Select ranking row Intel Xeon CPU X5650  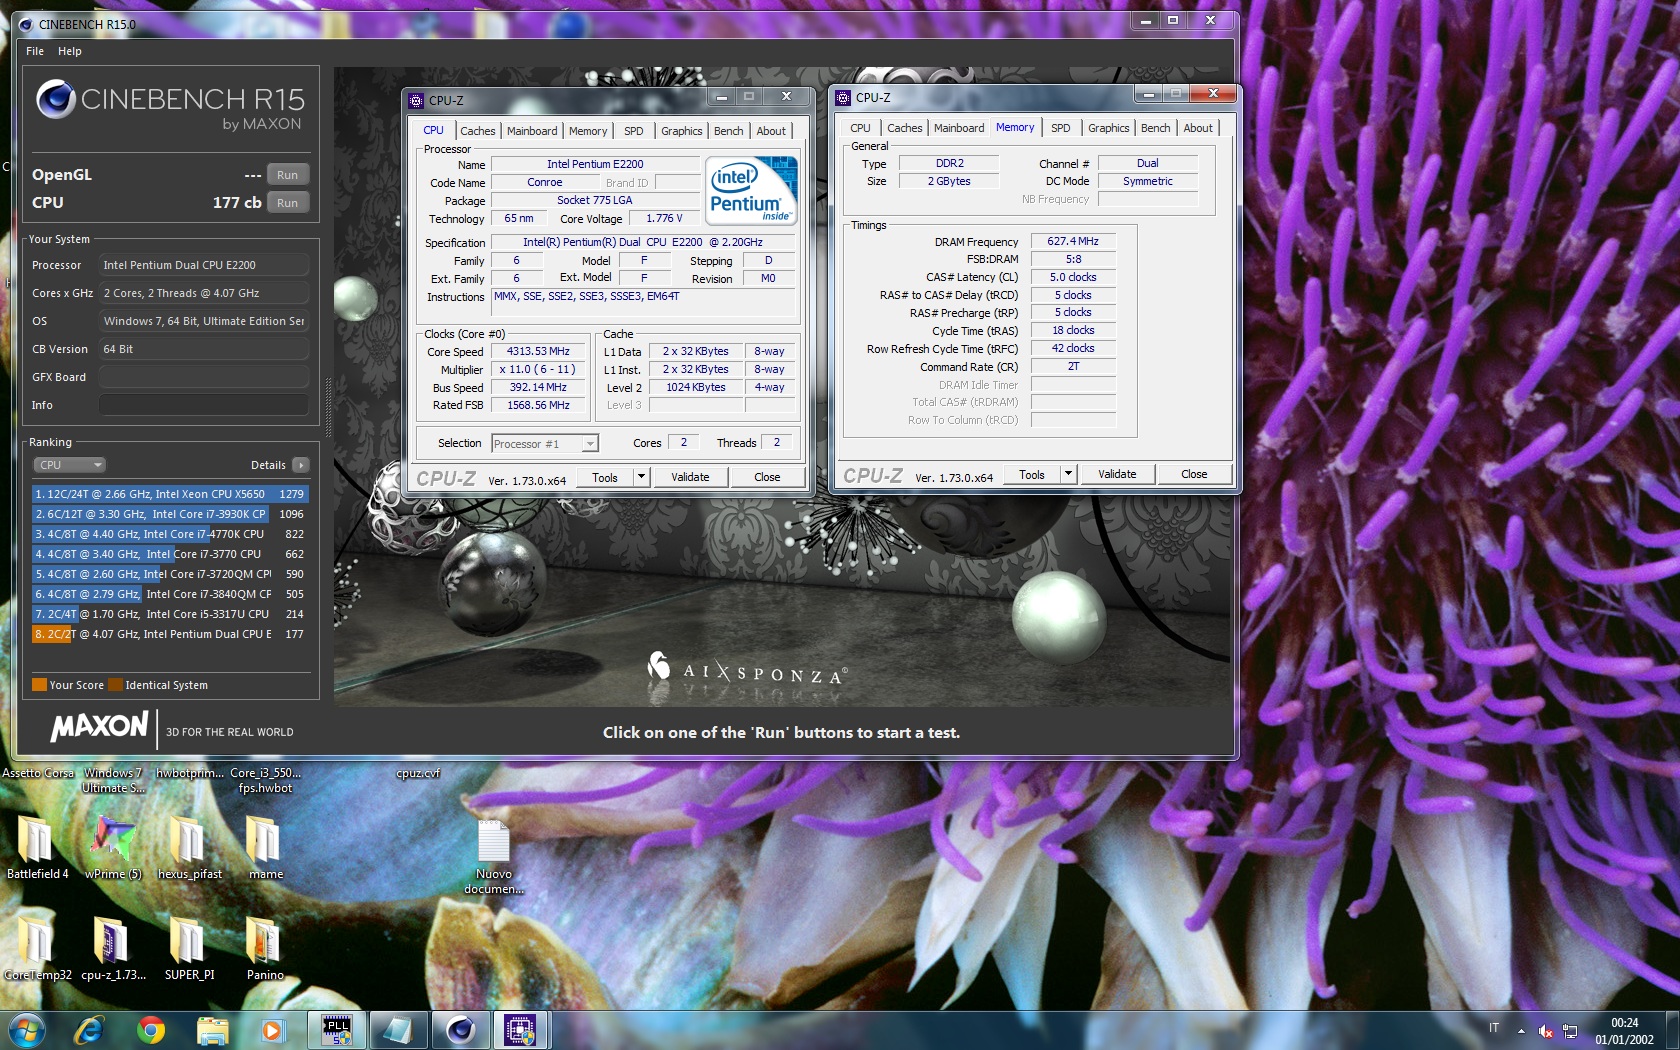pyautogui.click(x=170, y=494)
